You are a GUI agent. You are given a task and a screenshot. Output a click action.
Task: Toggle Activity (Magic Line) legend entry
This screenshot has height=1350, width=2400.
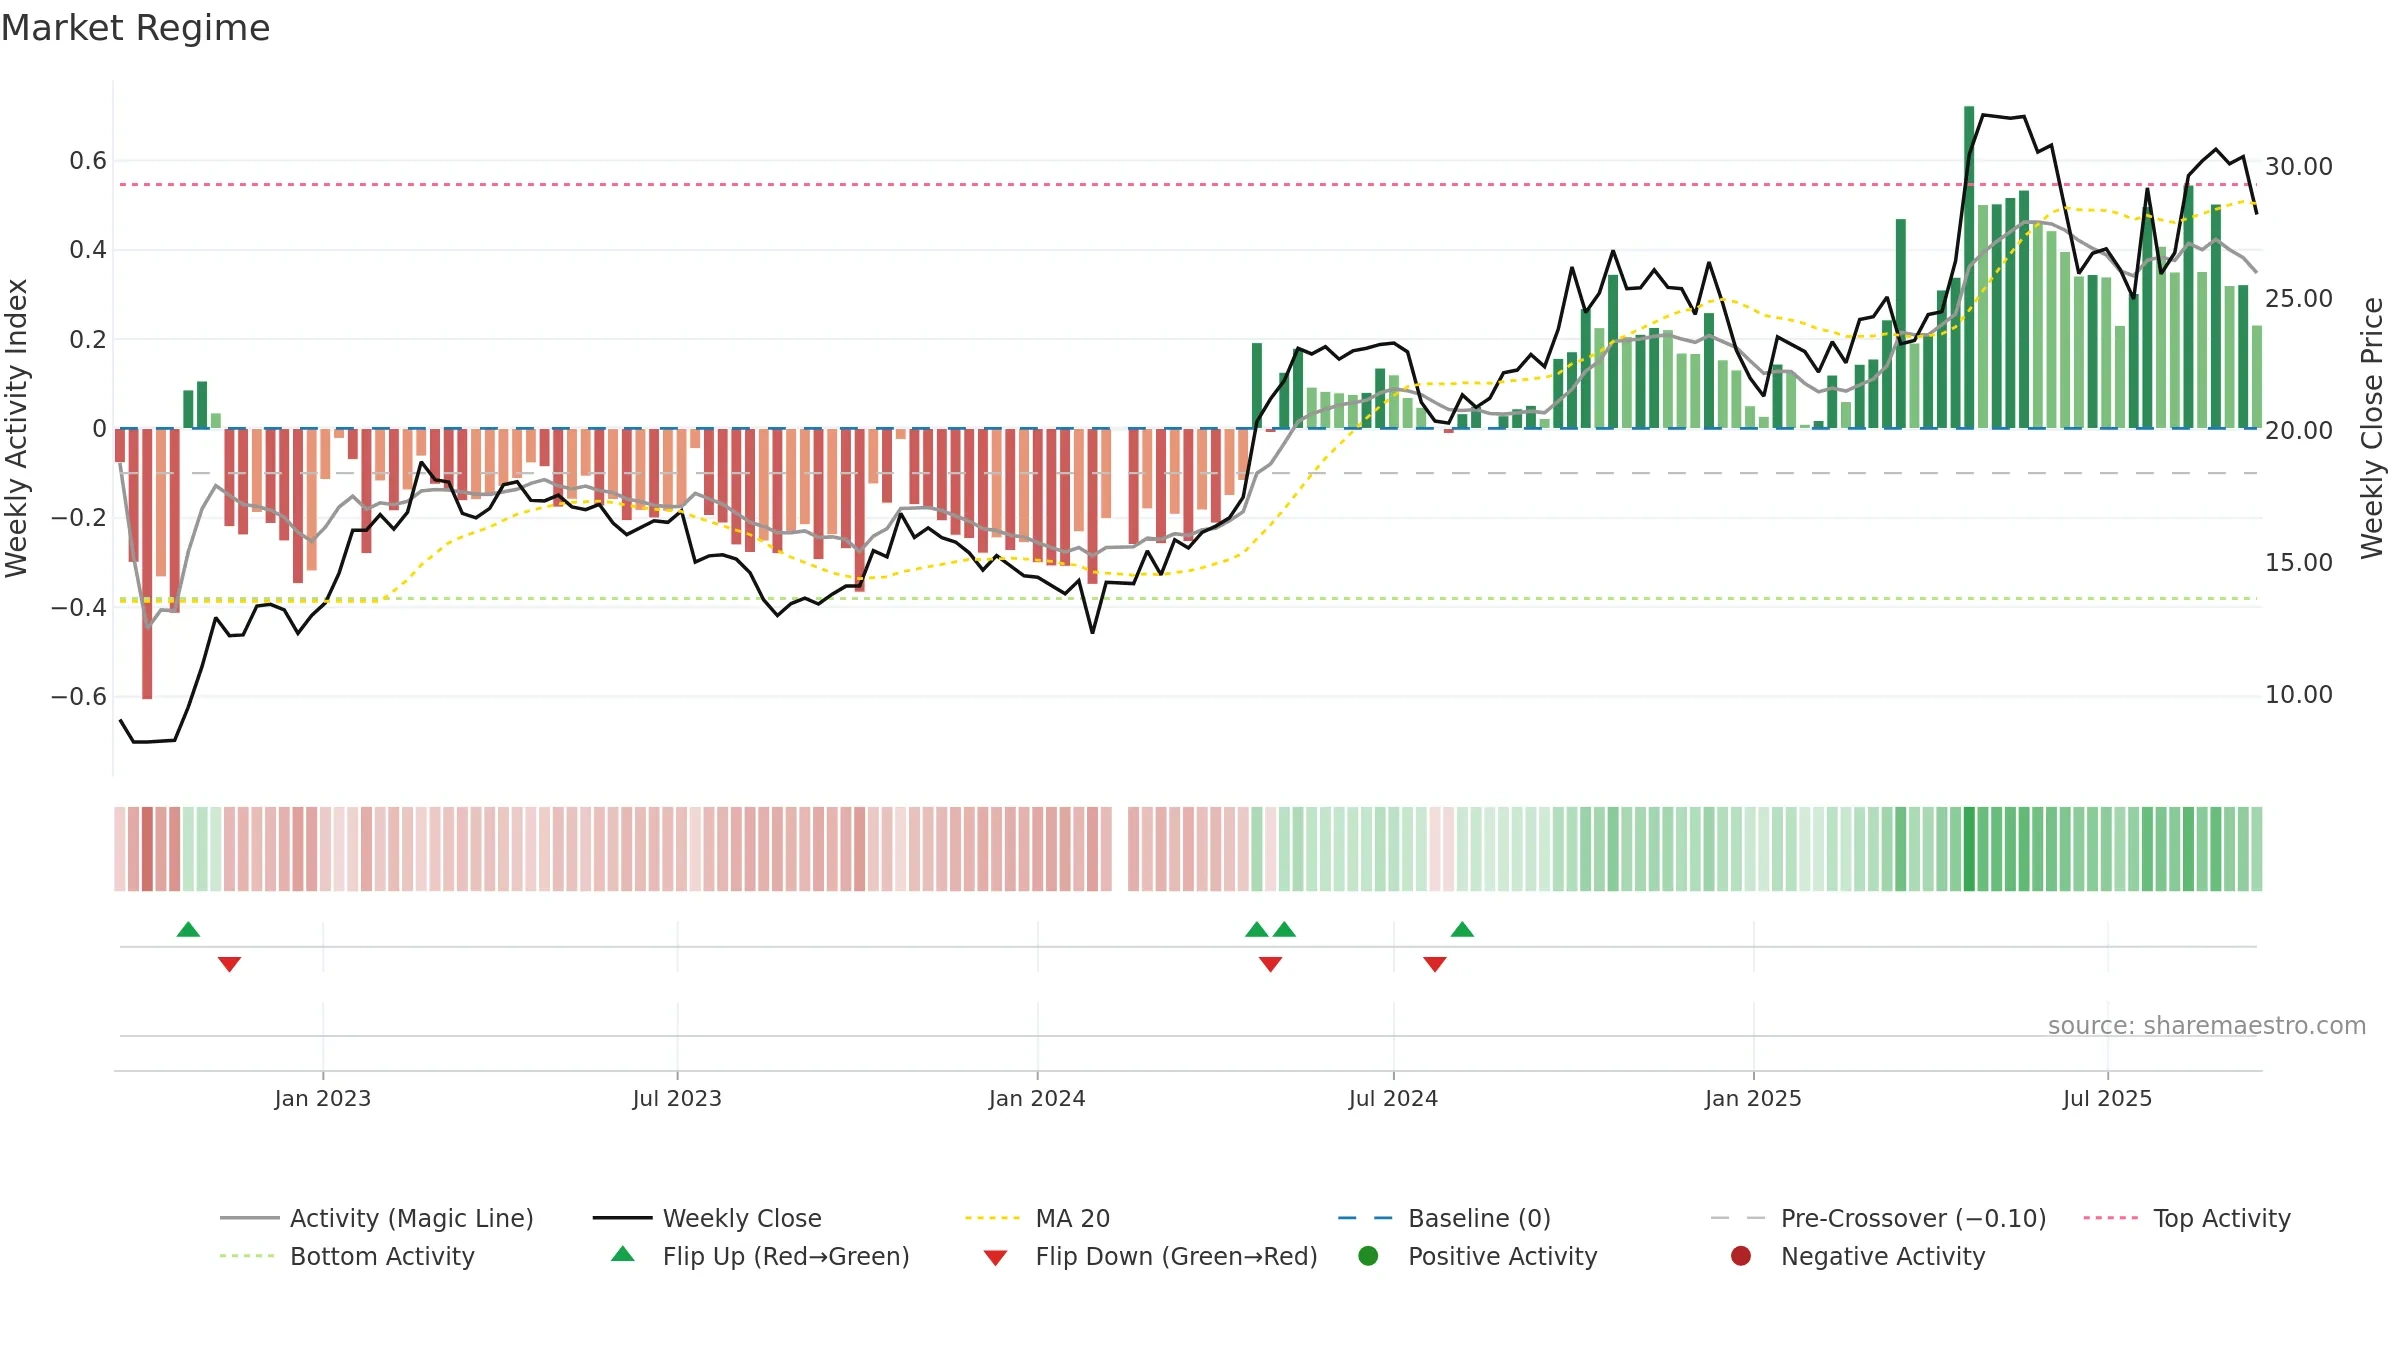(377, 1218)
